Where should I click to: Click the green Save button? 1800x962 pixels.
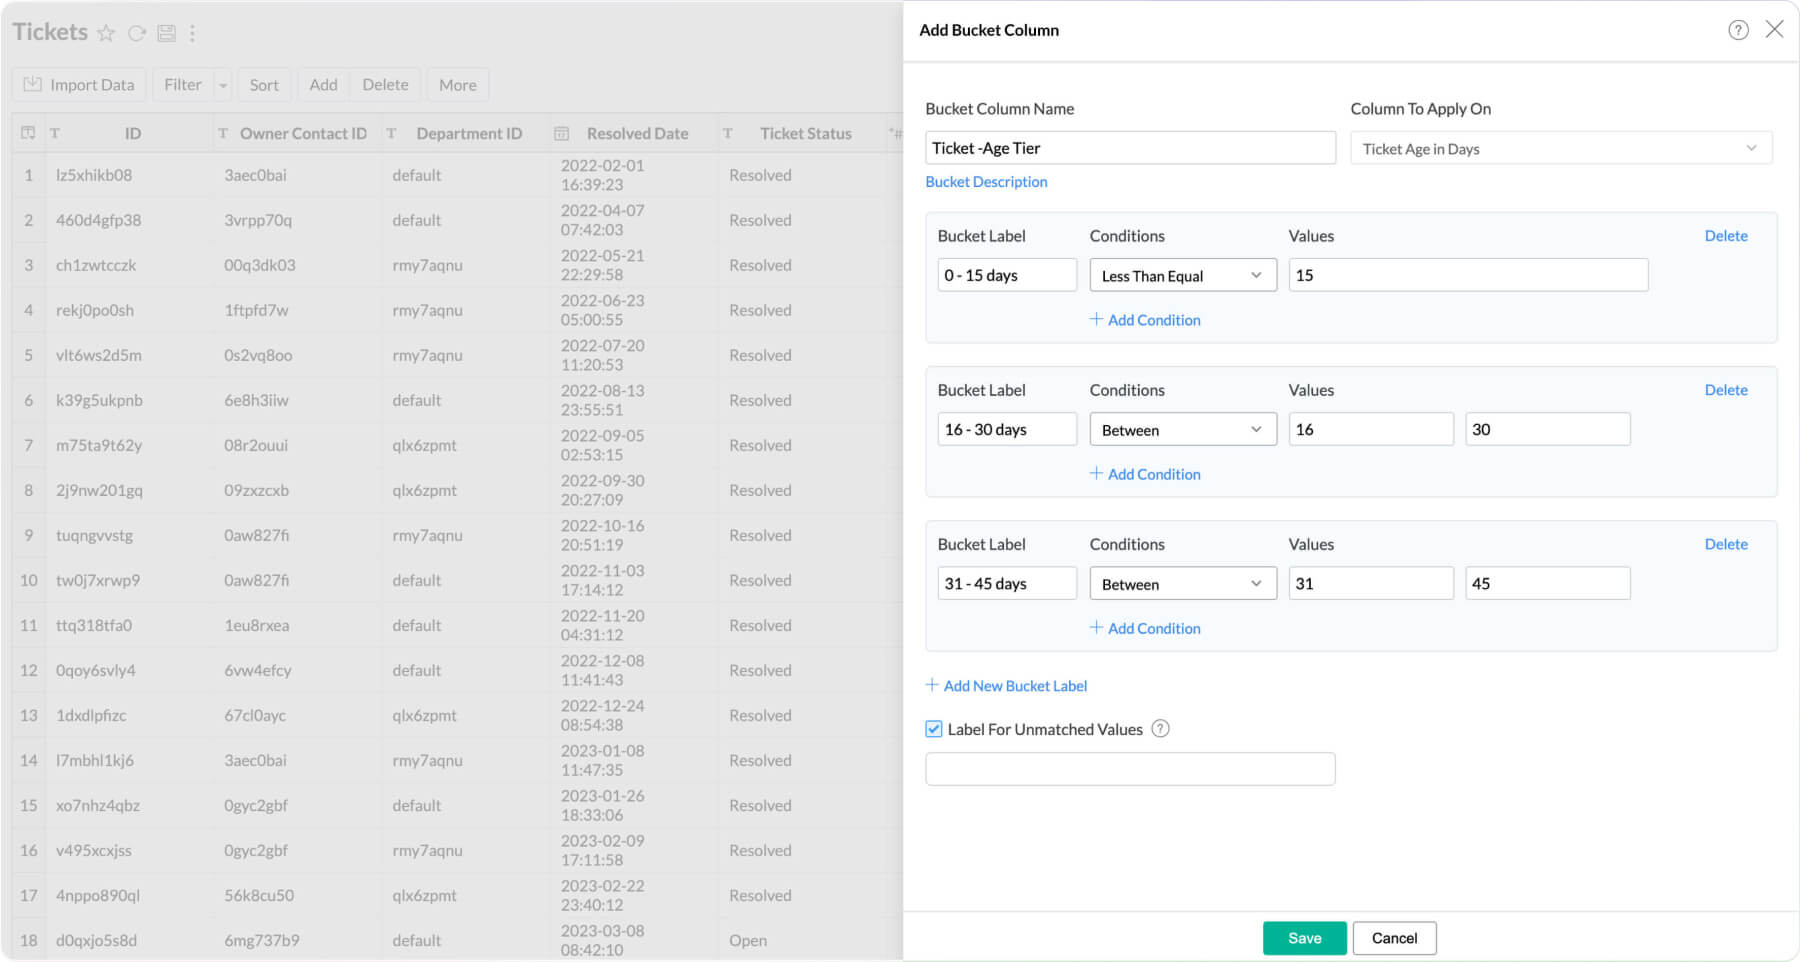(x=1304, y=938)
